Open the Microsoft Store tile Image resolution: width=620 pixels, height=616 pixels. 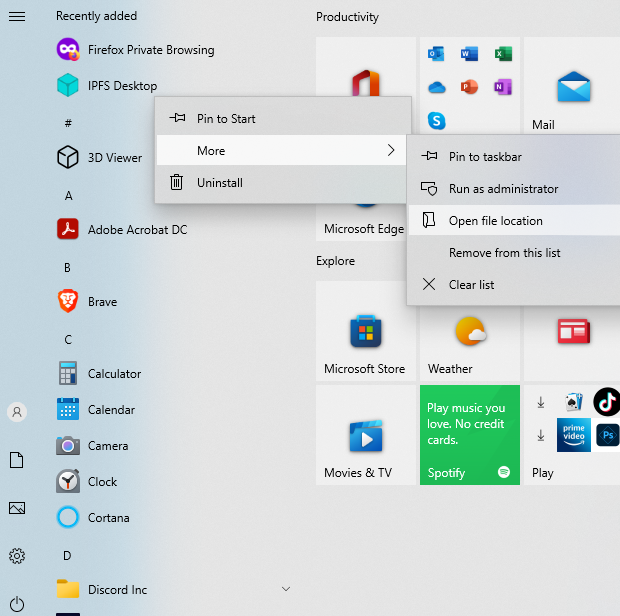[x=366, y=331]
